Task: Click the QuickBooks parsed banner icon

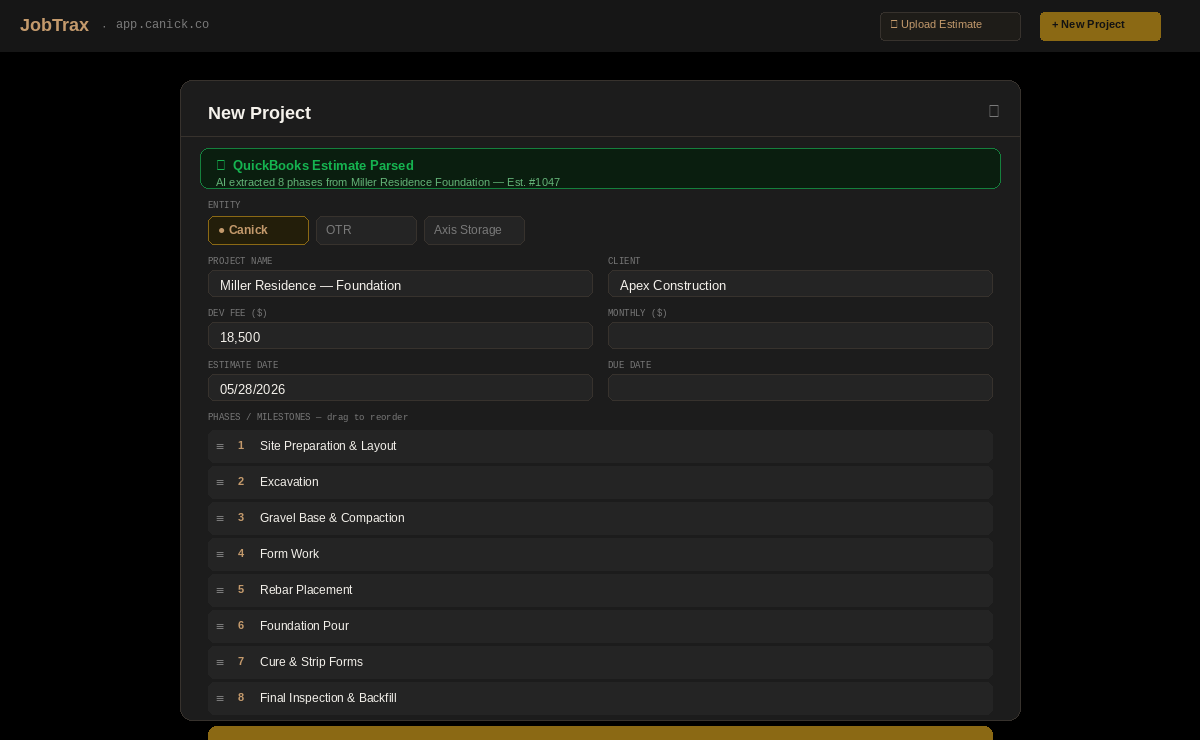Action: point(221,165)
